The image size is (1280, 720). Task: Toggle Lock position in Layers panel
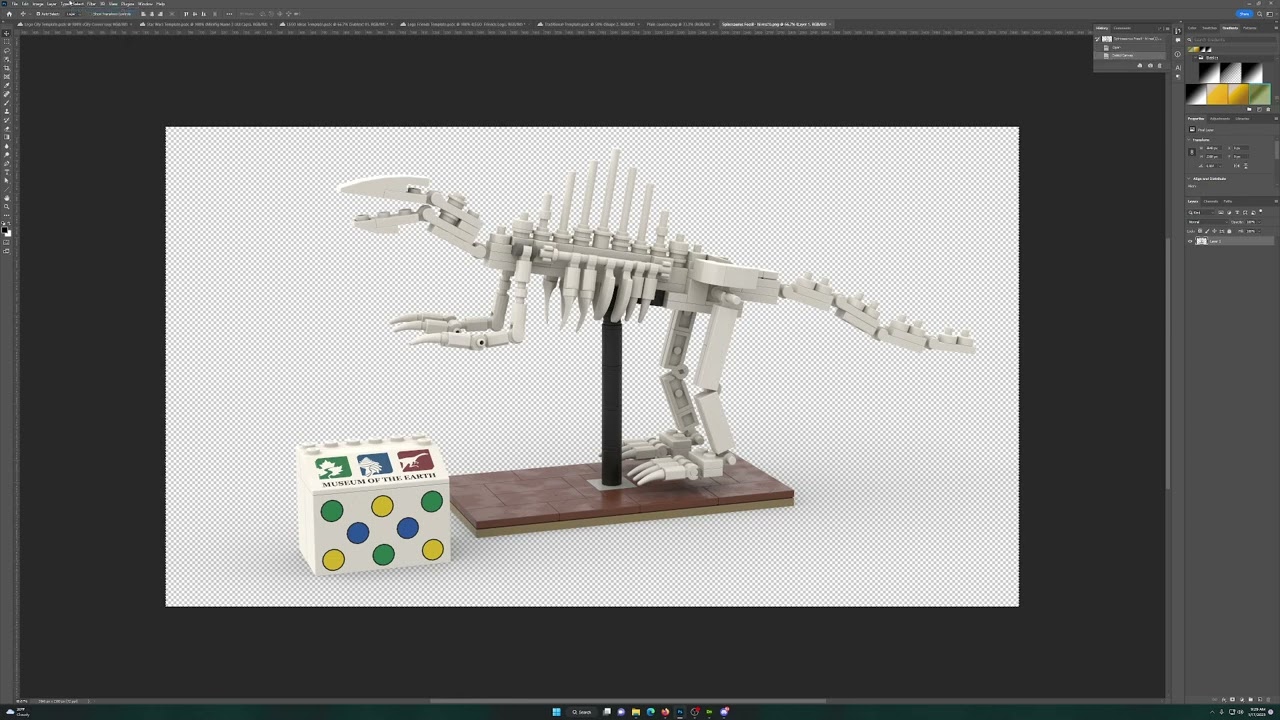tap(1214, 231)
